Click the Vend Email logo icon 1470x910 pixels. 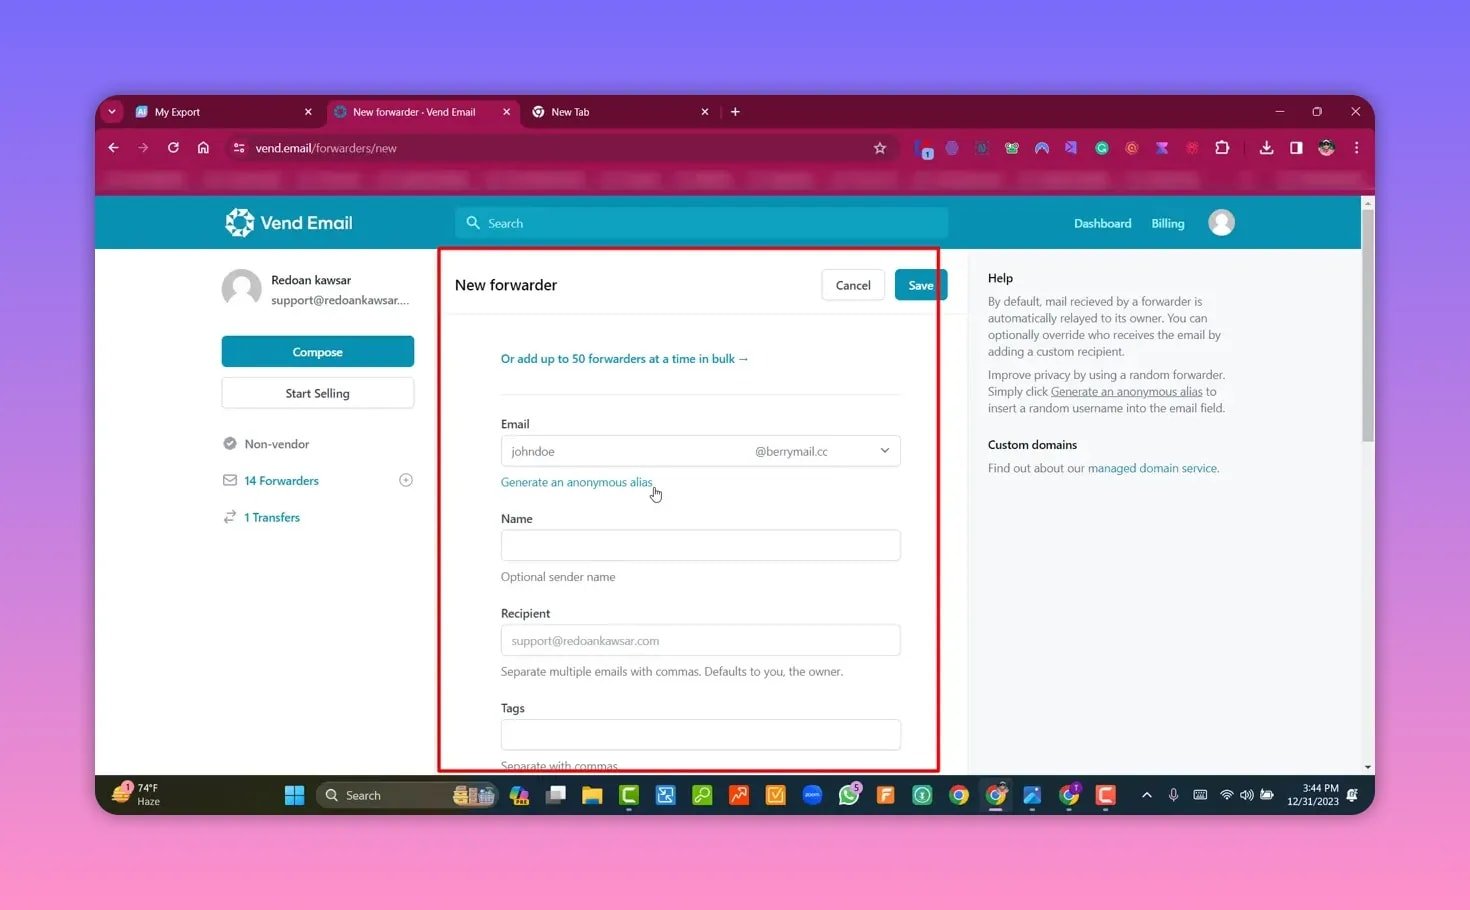point(239,222)
